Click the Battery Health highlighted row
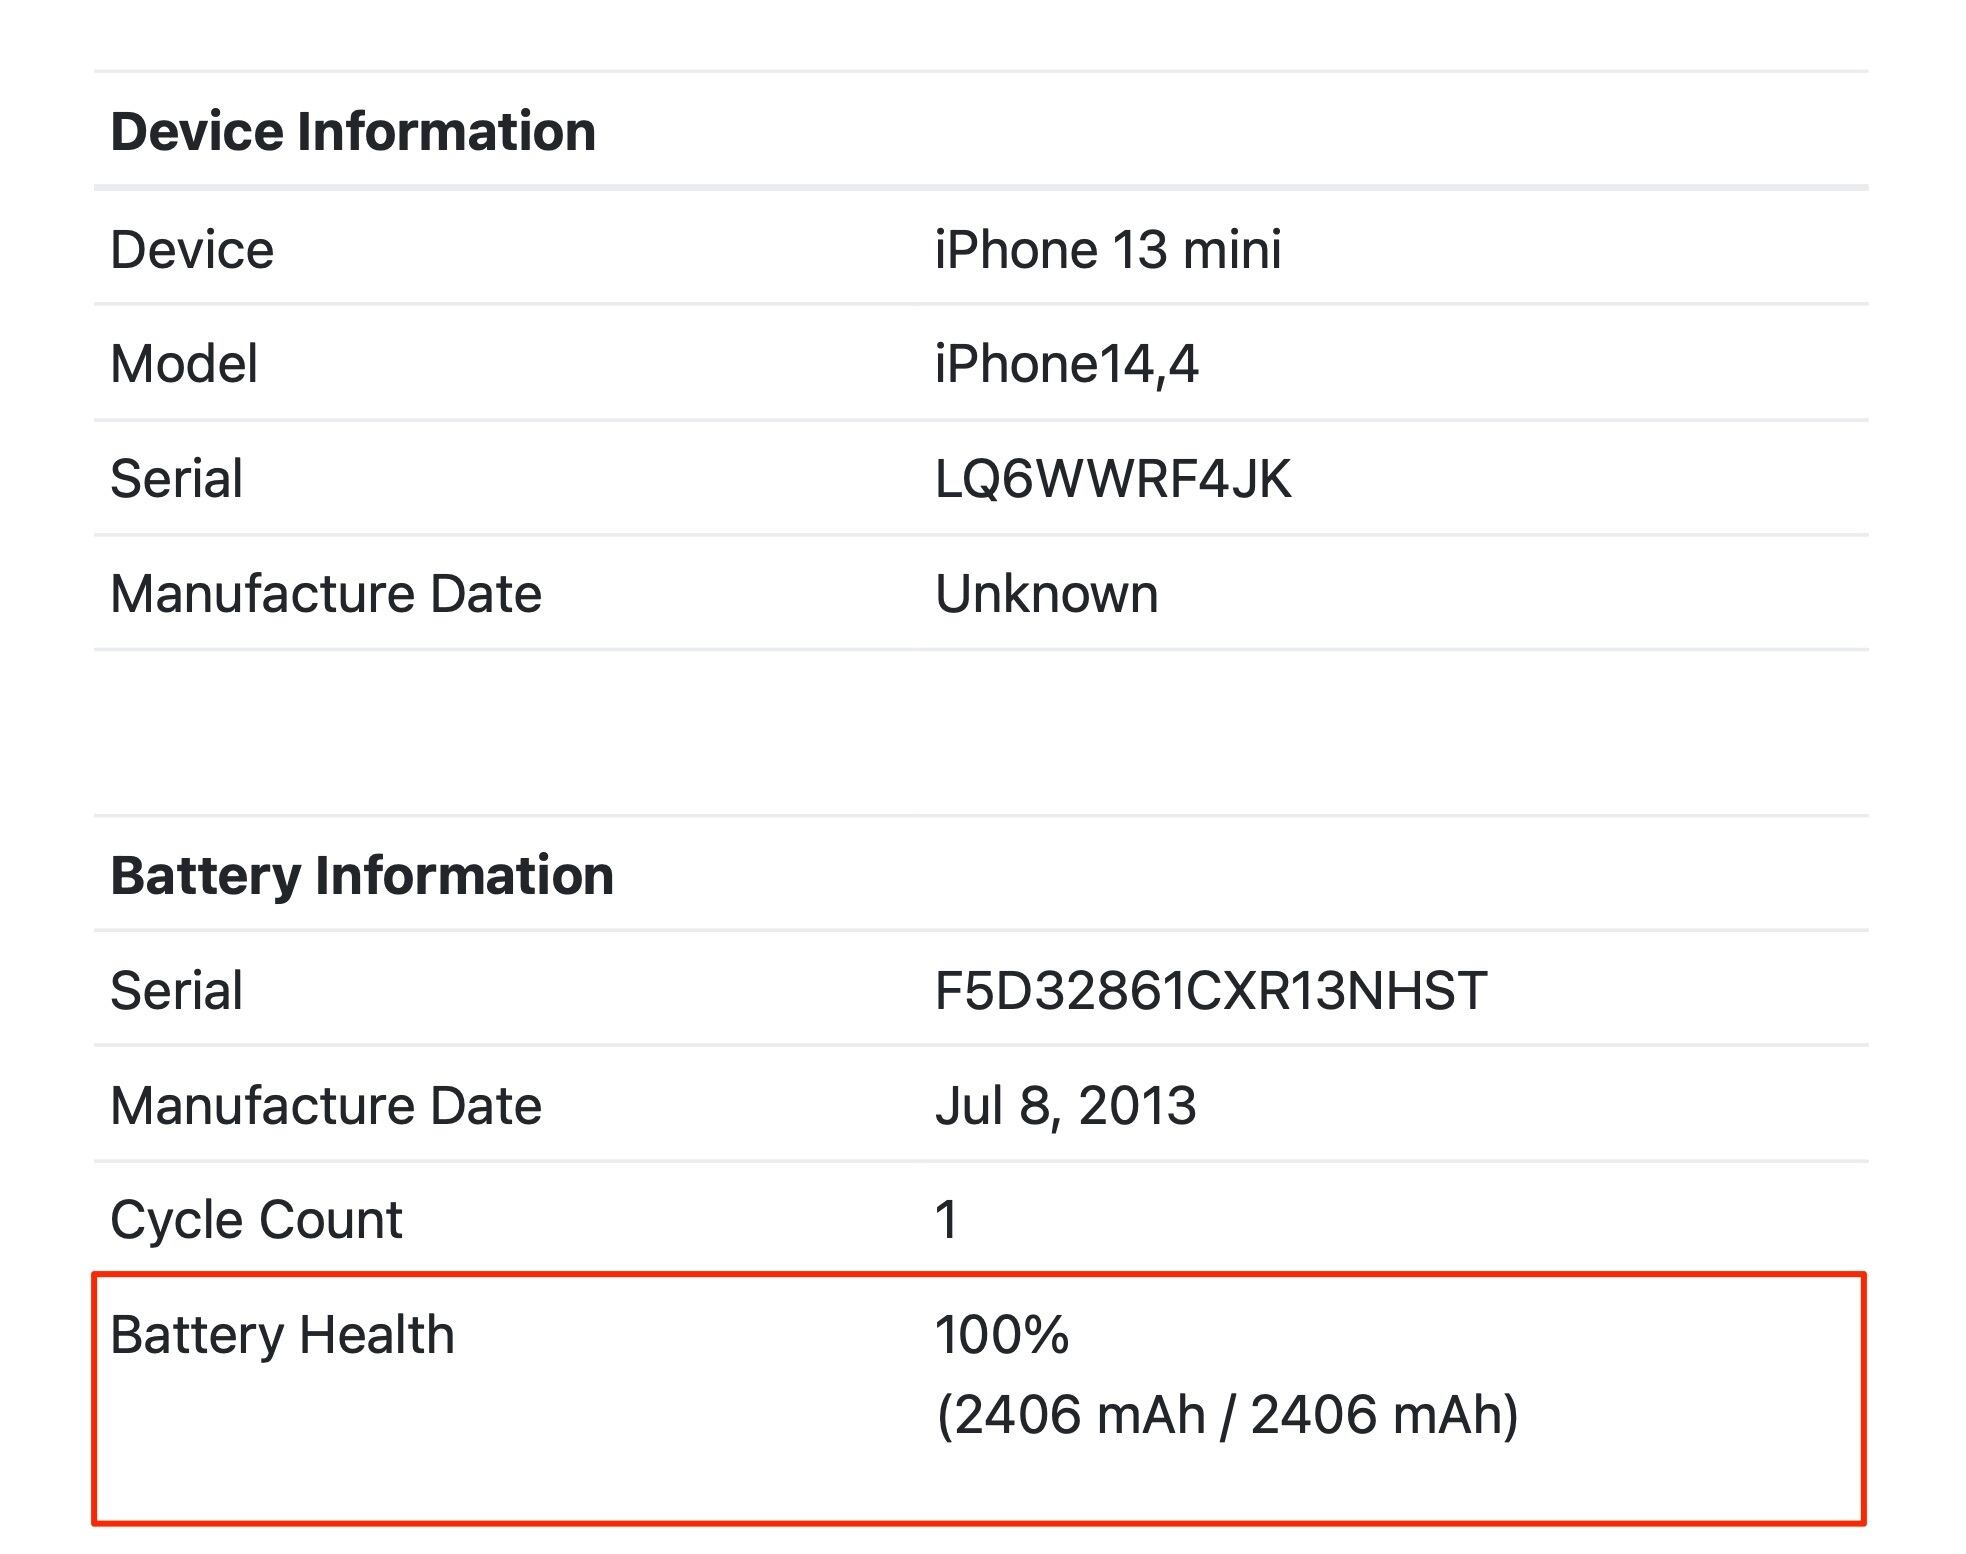 979,1399
